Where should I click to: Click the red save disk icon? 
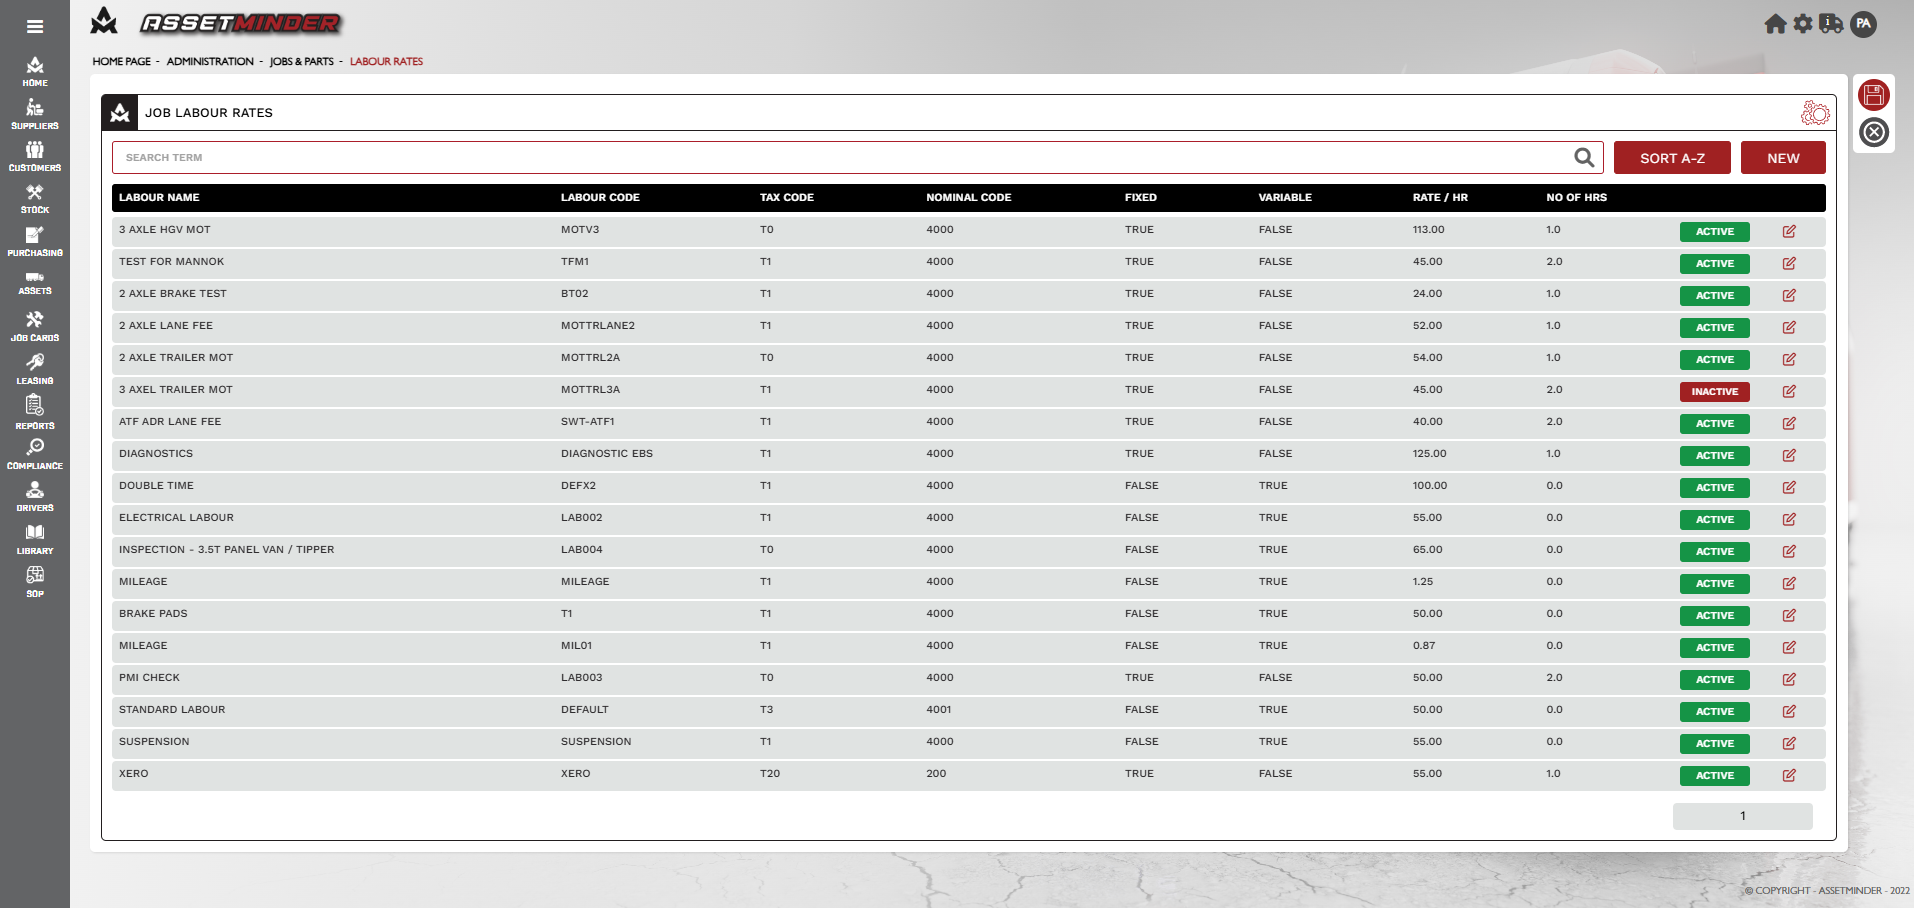point(1873,95)
